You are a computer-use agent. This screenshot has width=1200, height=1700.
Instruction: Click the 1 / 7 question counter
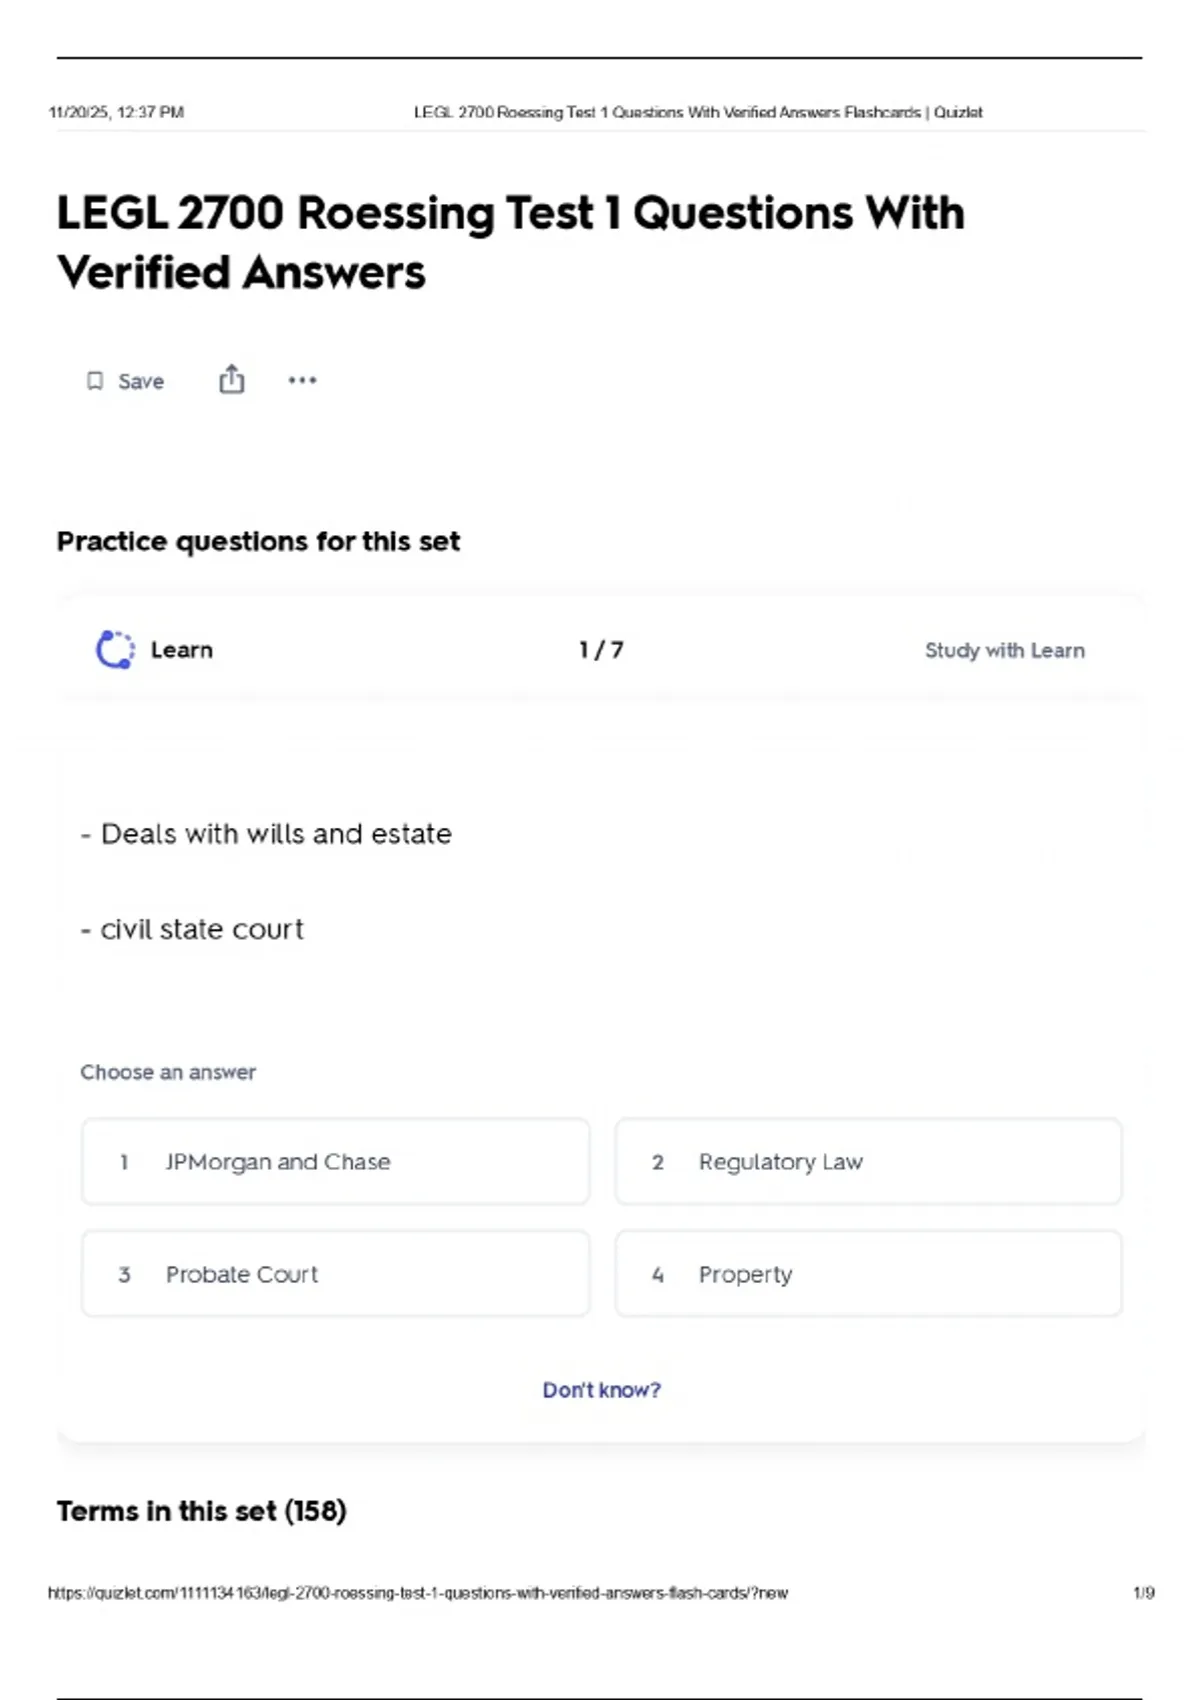pos(601,650)
